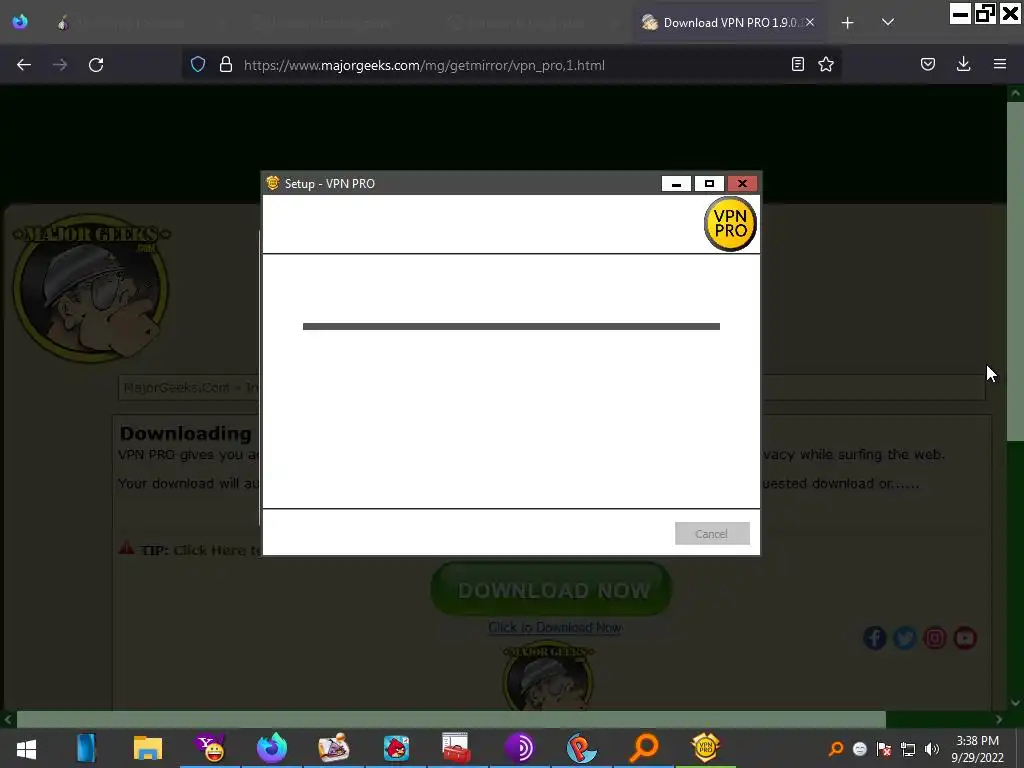1024x768 pixels.
Task: Switch to Firefox in the taskbar
Action: pyautogui.click(x=272, y=748)
